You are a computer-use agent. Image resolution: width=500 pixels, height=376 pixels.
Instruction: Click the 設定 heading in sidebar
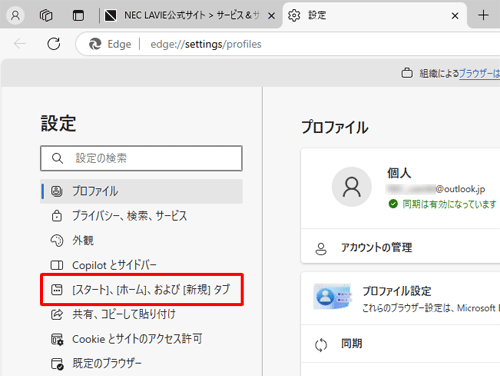pyautogui.click(x=58, y=123)
